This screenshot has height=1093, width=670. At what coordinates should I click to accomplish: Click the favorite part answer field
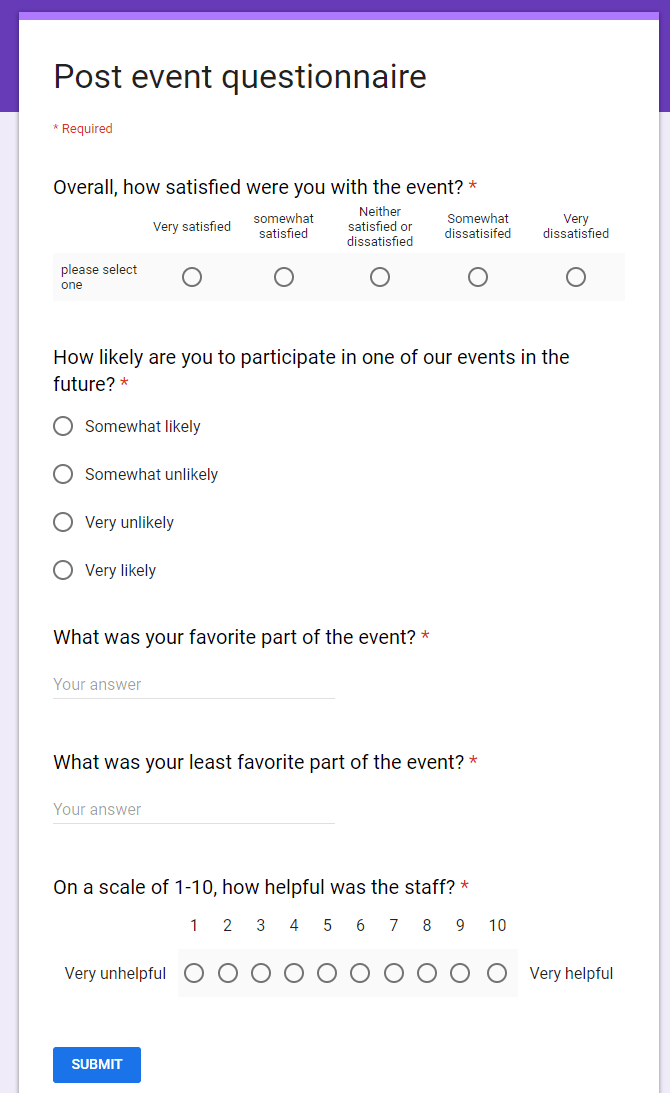[193, 685]
